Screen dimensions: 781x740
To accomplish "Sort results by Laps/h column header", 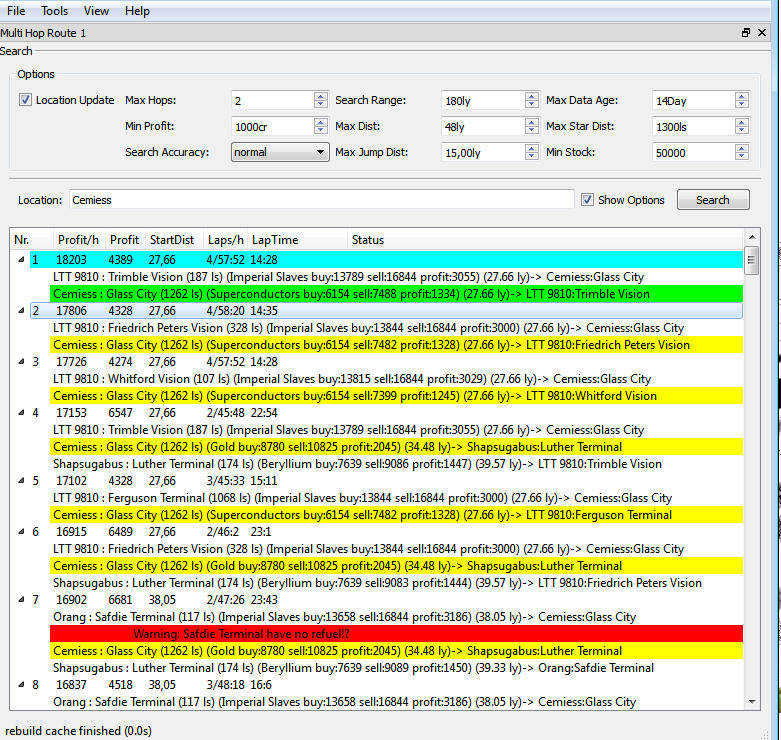I will pos(225,240).
